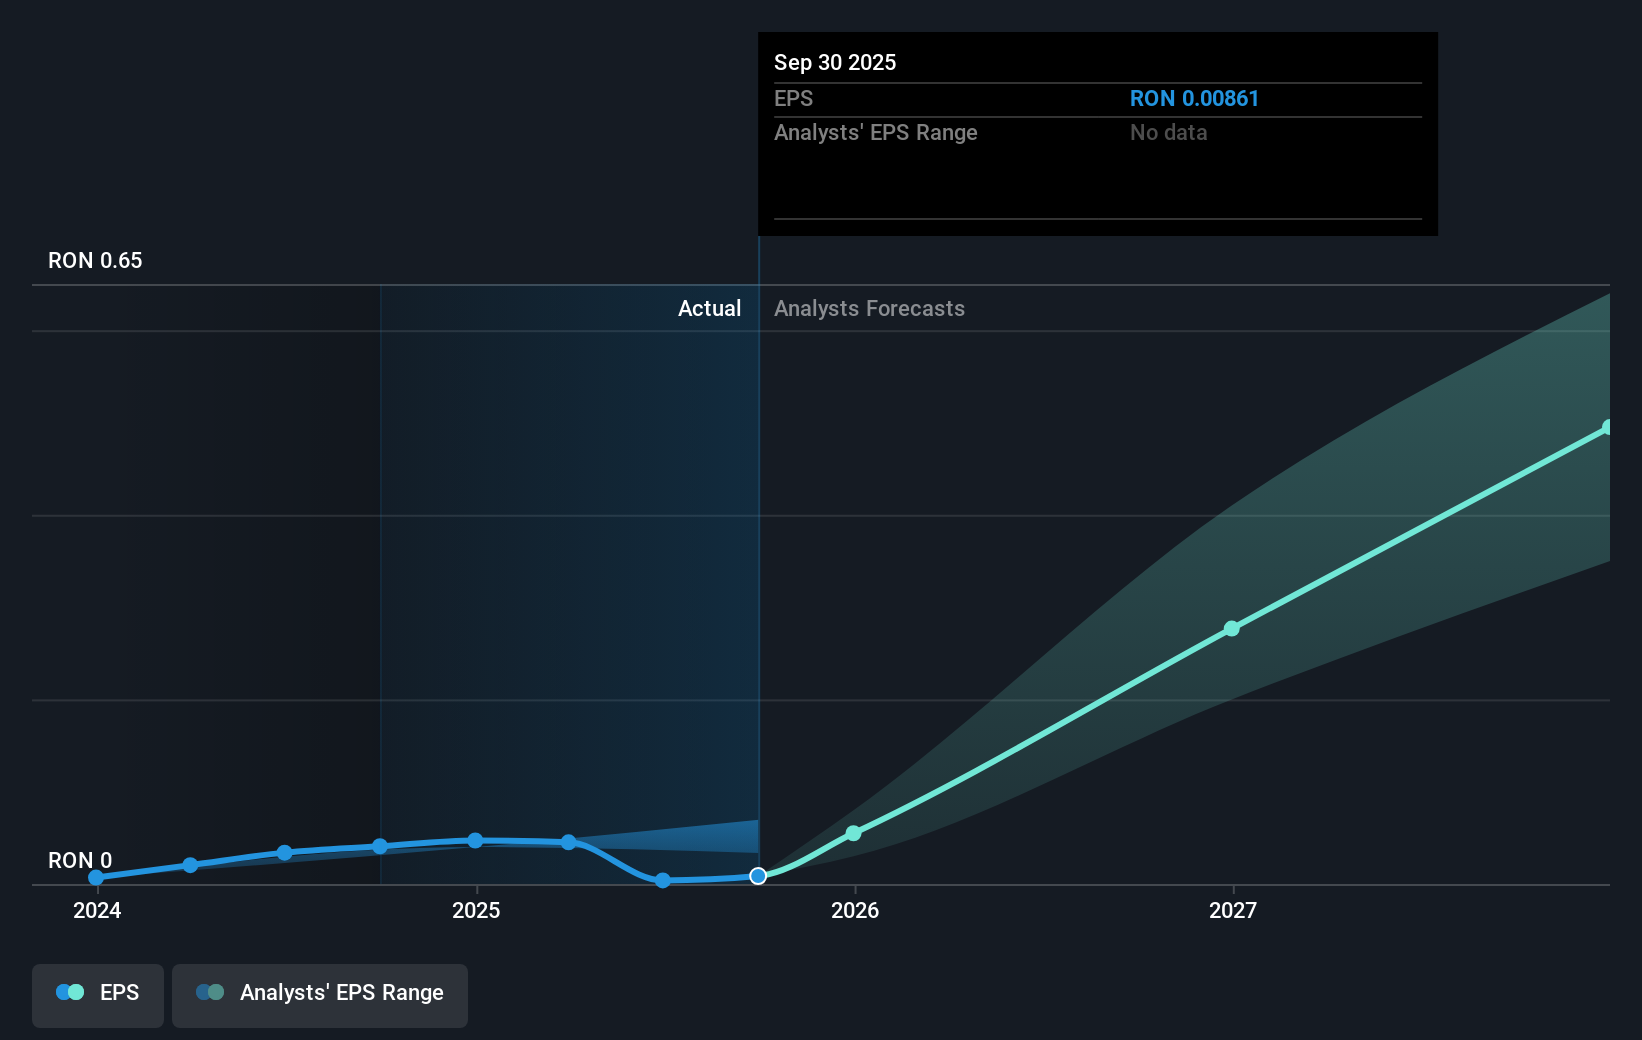The height and width of the screenshot is (1040, 1642).
Task: Toggle the EPS series visibility in legend
Action: (97, 995)
